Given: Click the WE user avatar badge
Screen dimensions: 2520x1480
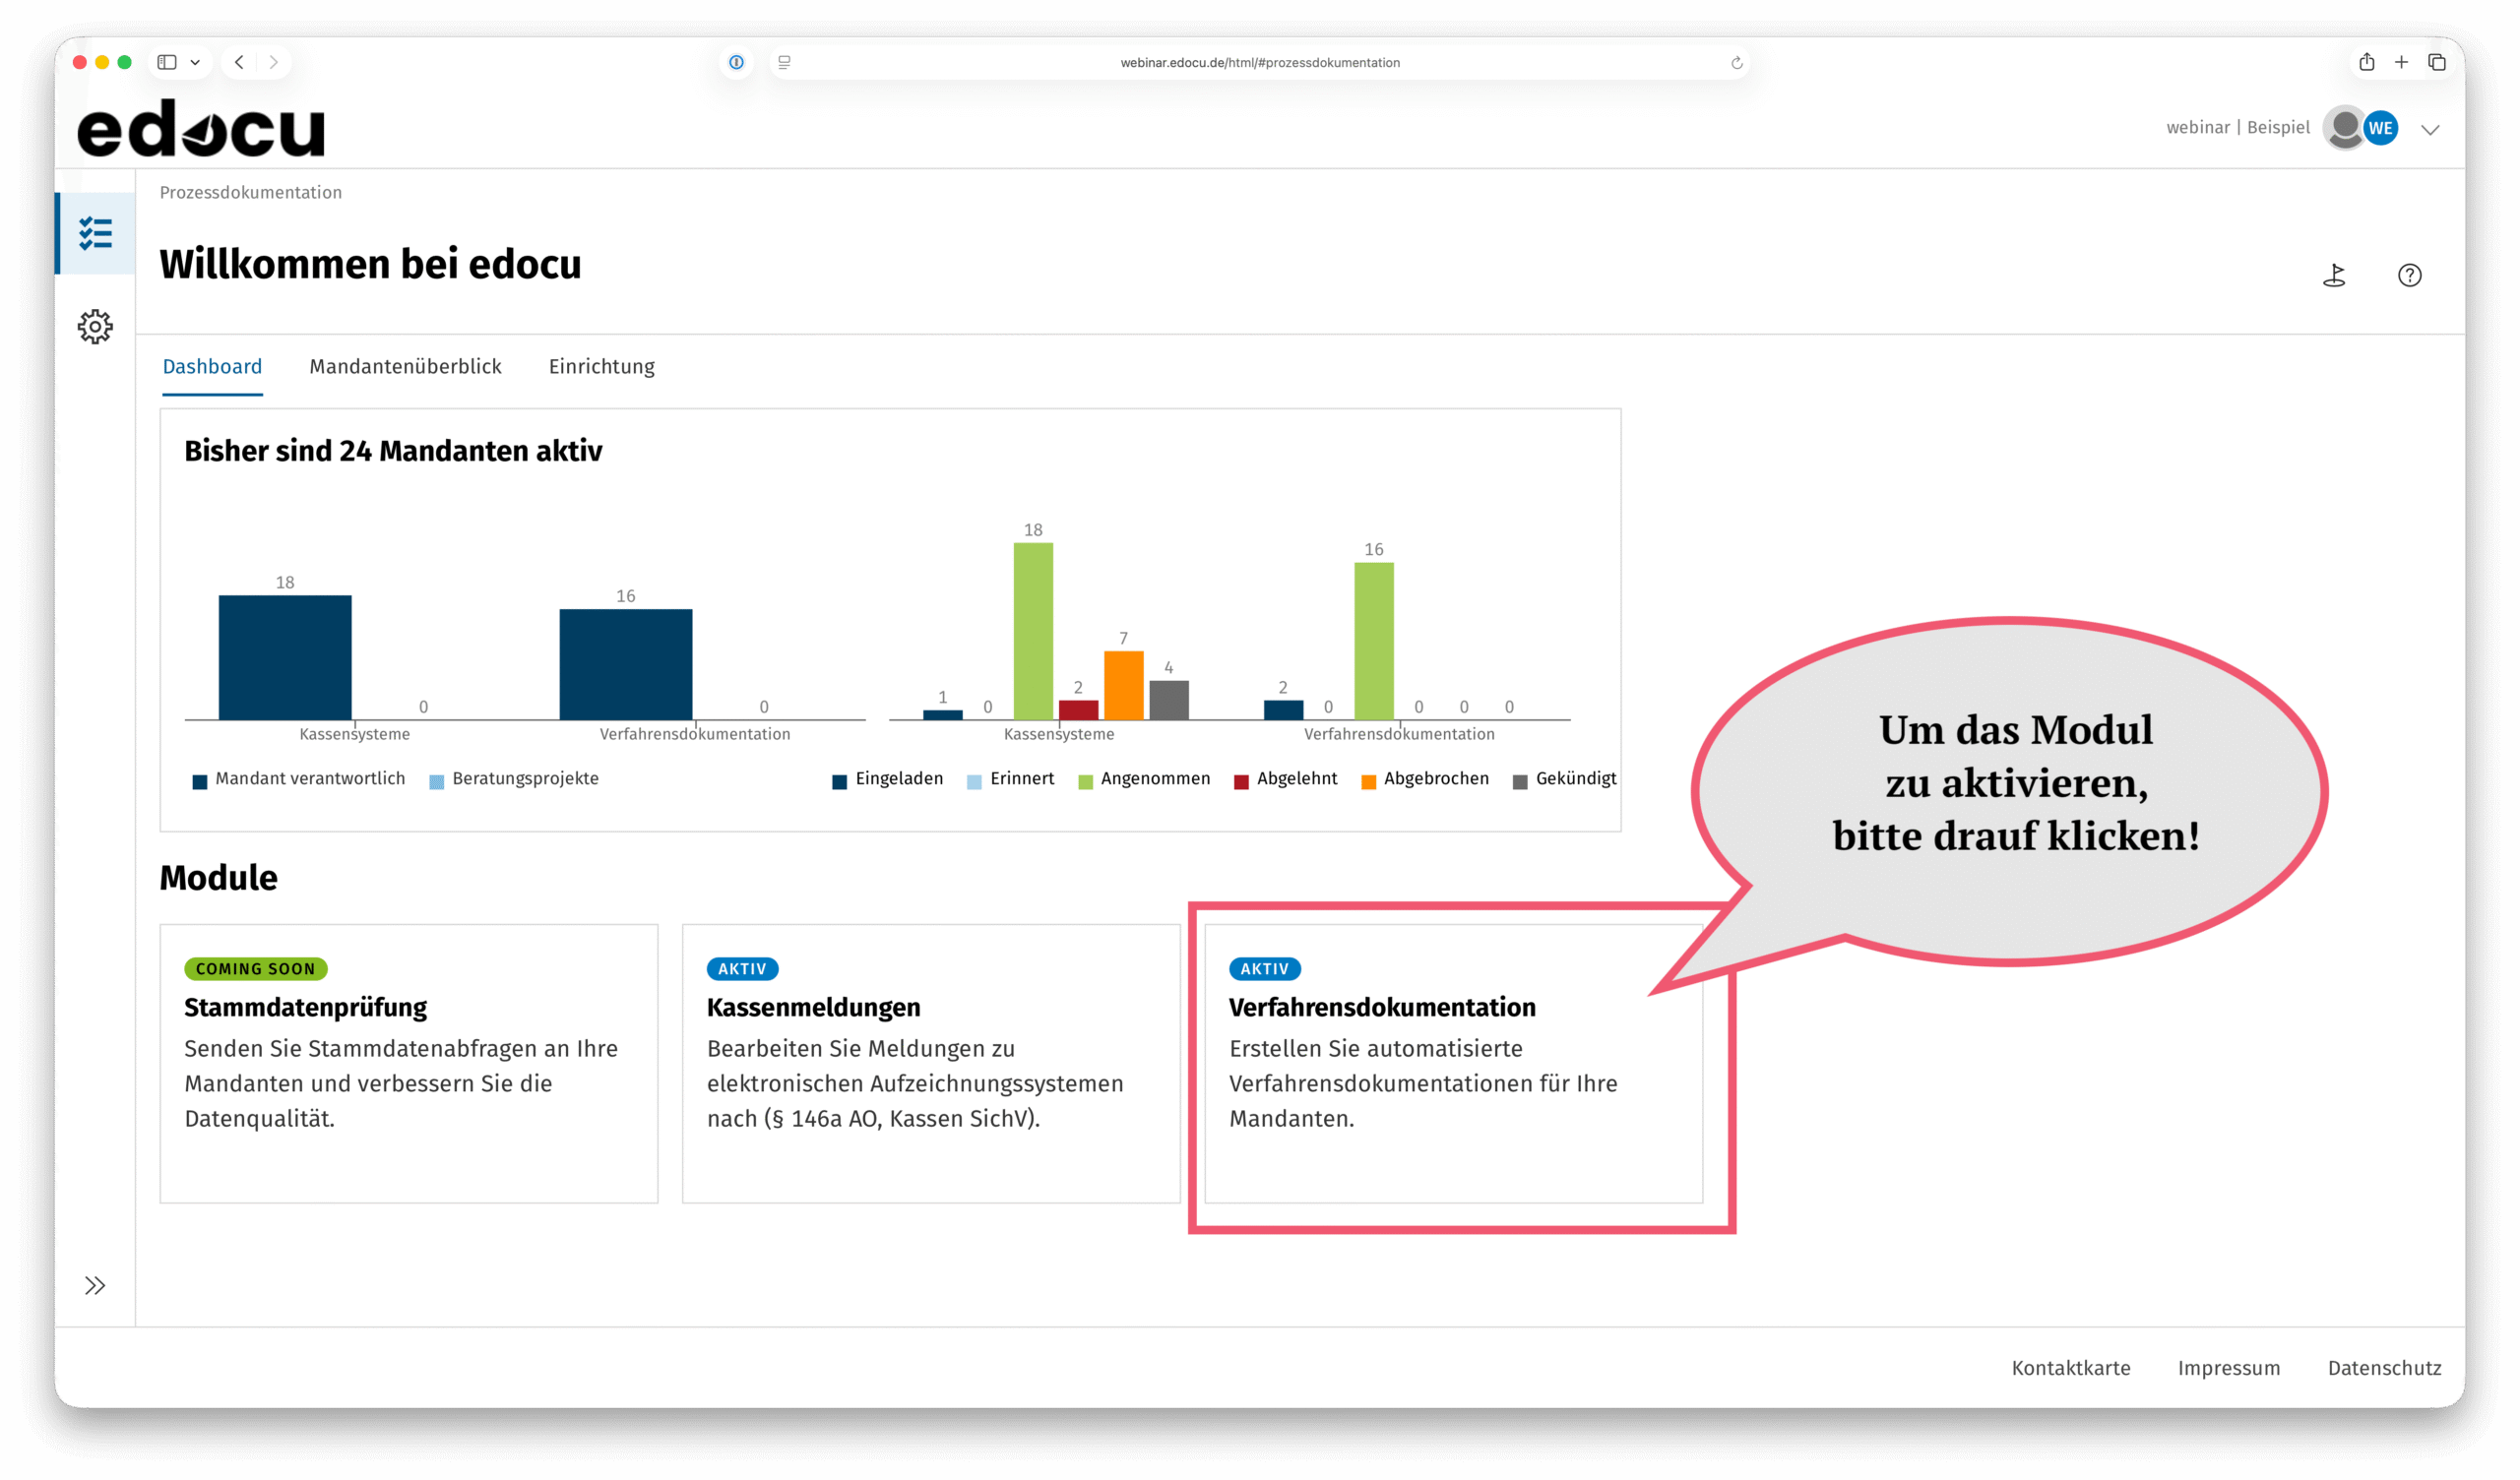Looking at the screenshot, I should coord(2380,128).
